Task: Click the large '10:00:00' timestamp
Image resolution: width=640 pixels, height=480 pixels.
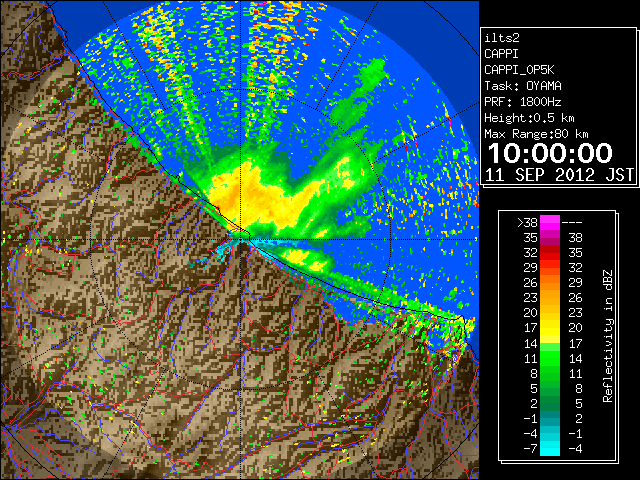Action: pos(550,153)
